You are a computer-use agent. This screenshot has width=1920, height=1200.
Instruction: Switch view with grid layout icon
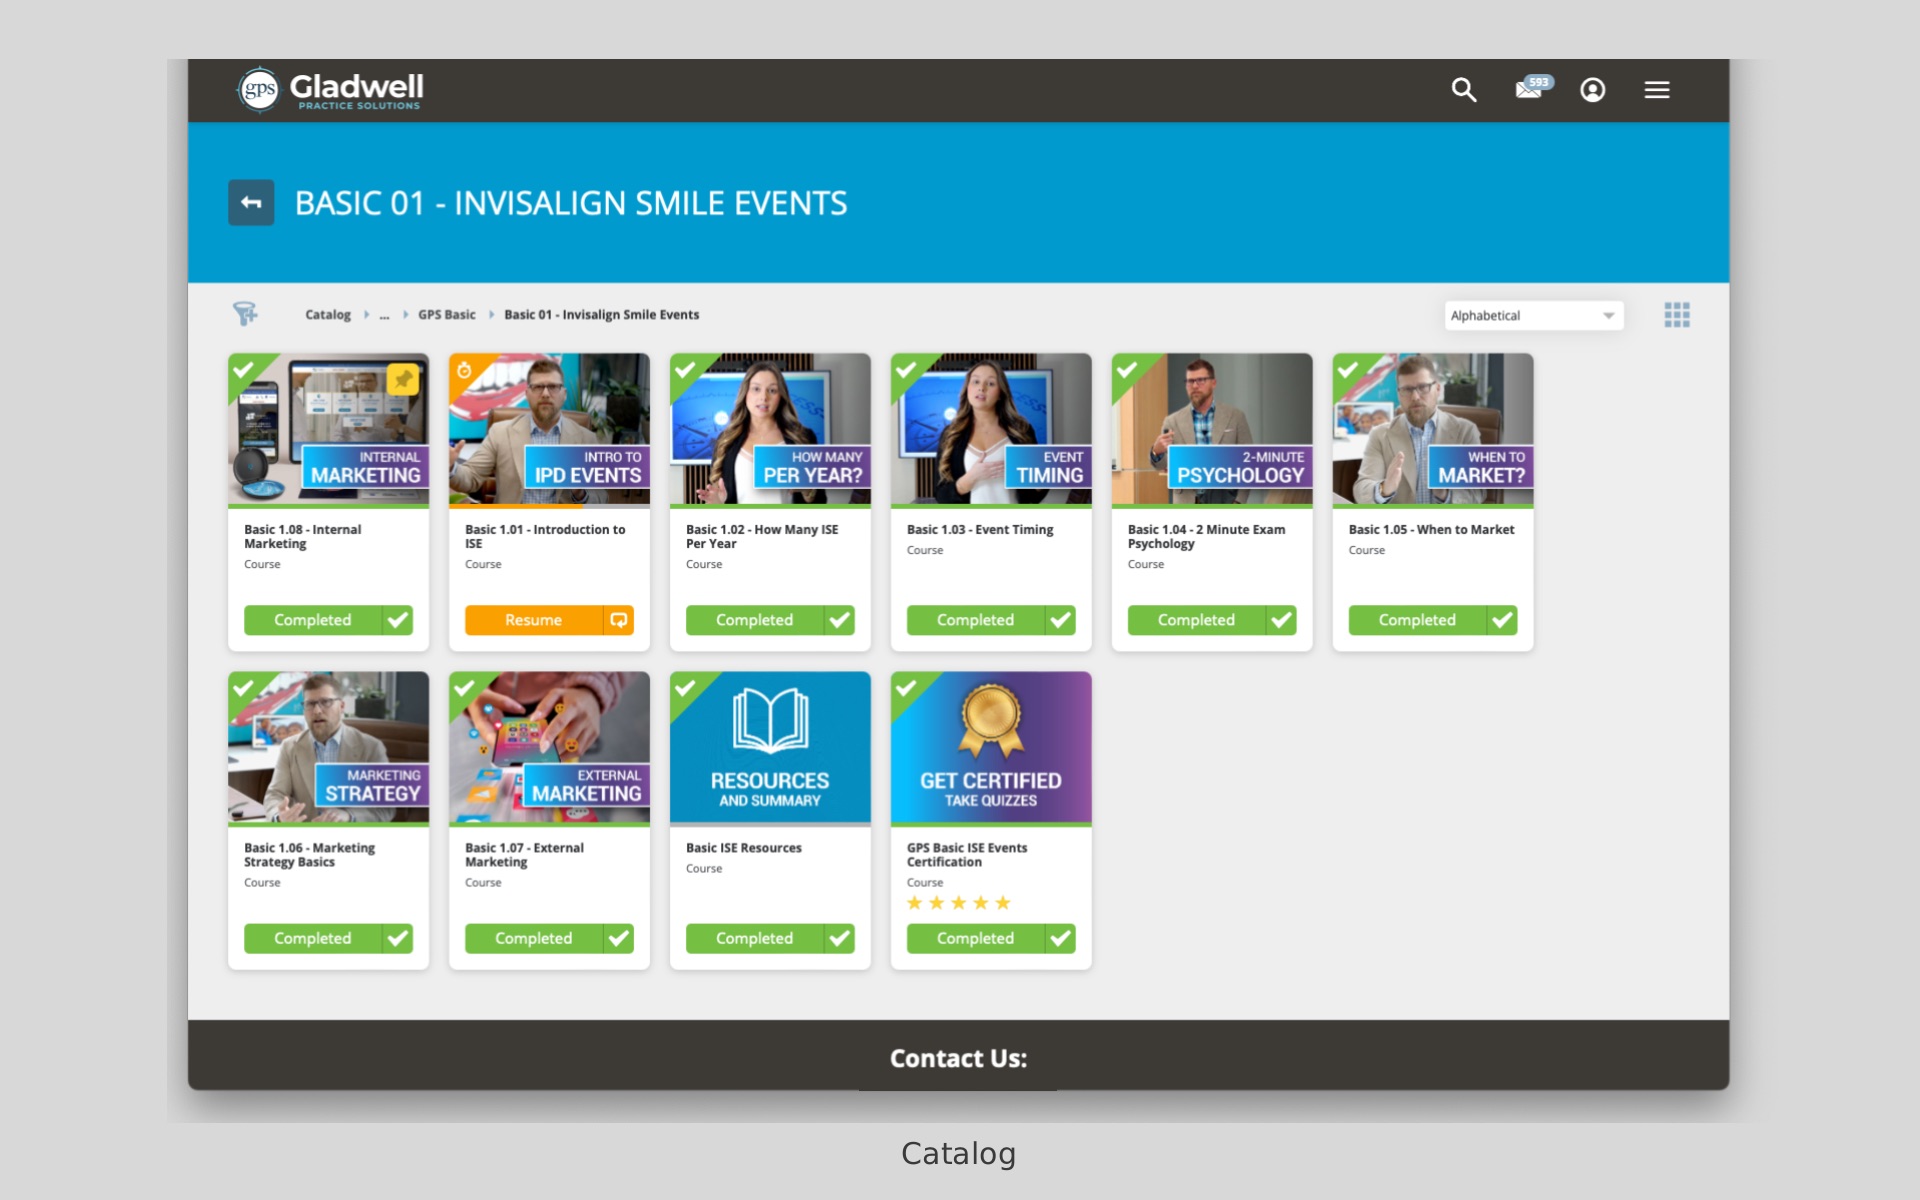[1676, 315]
